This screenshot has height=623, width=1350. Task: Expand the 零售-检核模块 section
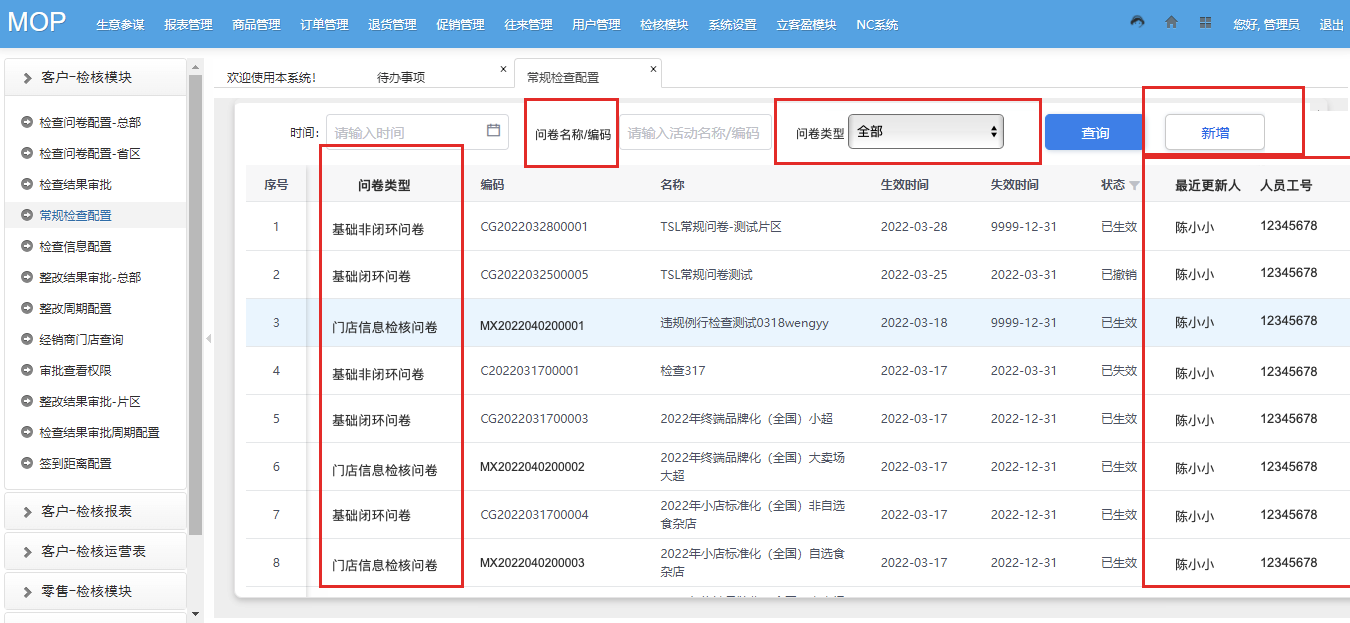pyautogui.click(x=95, y=591)
